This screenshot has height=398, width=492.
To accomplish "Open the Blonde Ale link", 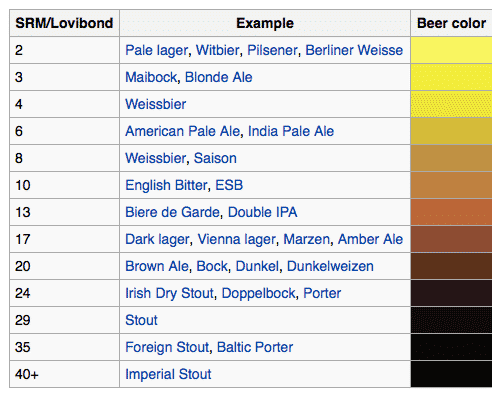I will [x=218, y=77].
